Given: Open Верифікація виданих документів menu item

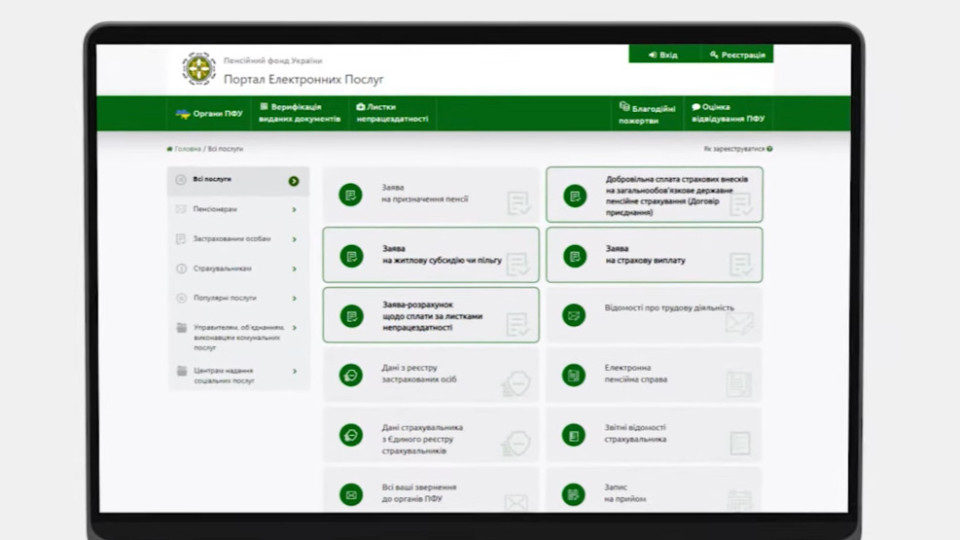Looking at the screenshot, I should (x=299, y=113).
